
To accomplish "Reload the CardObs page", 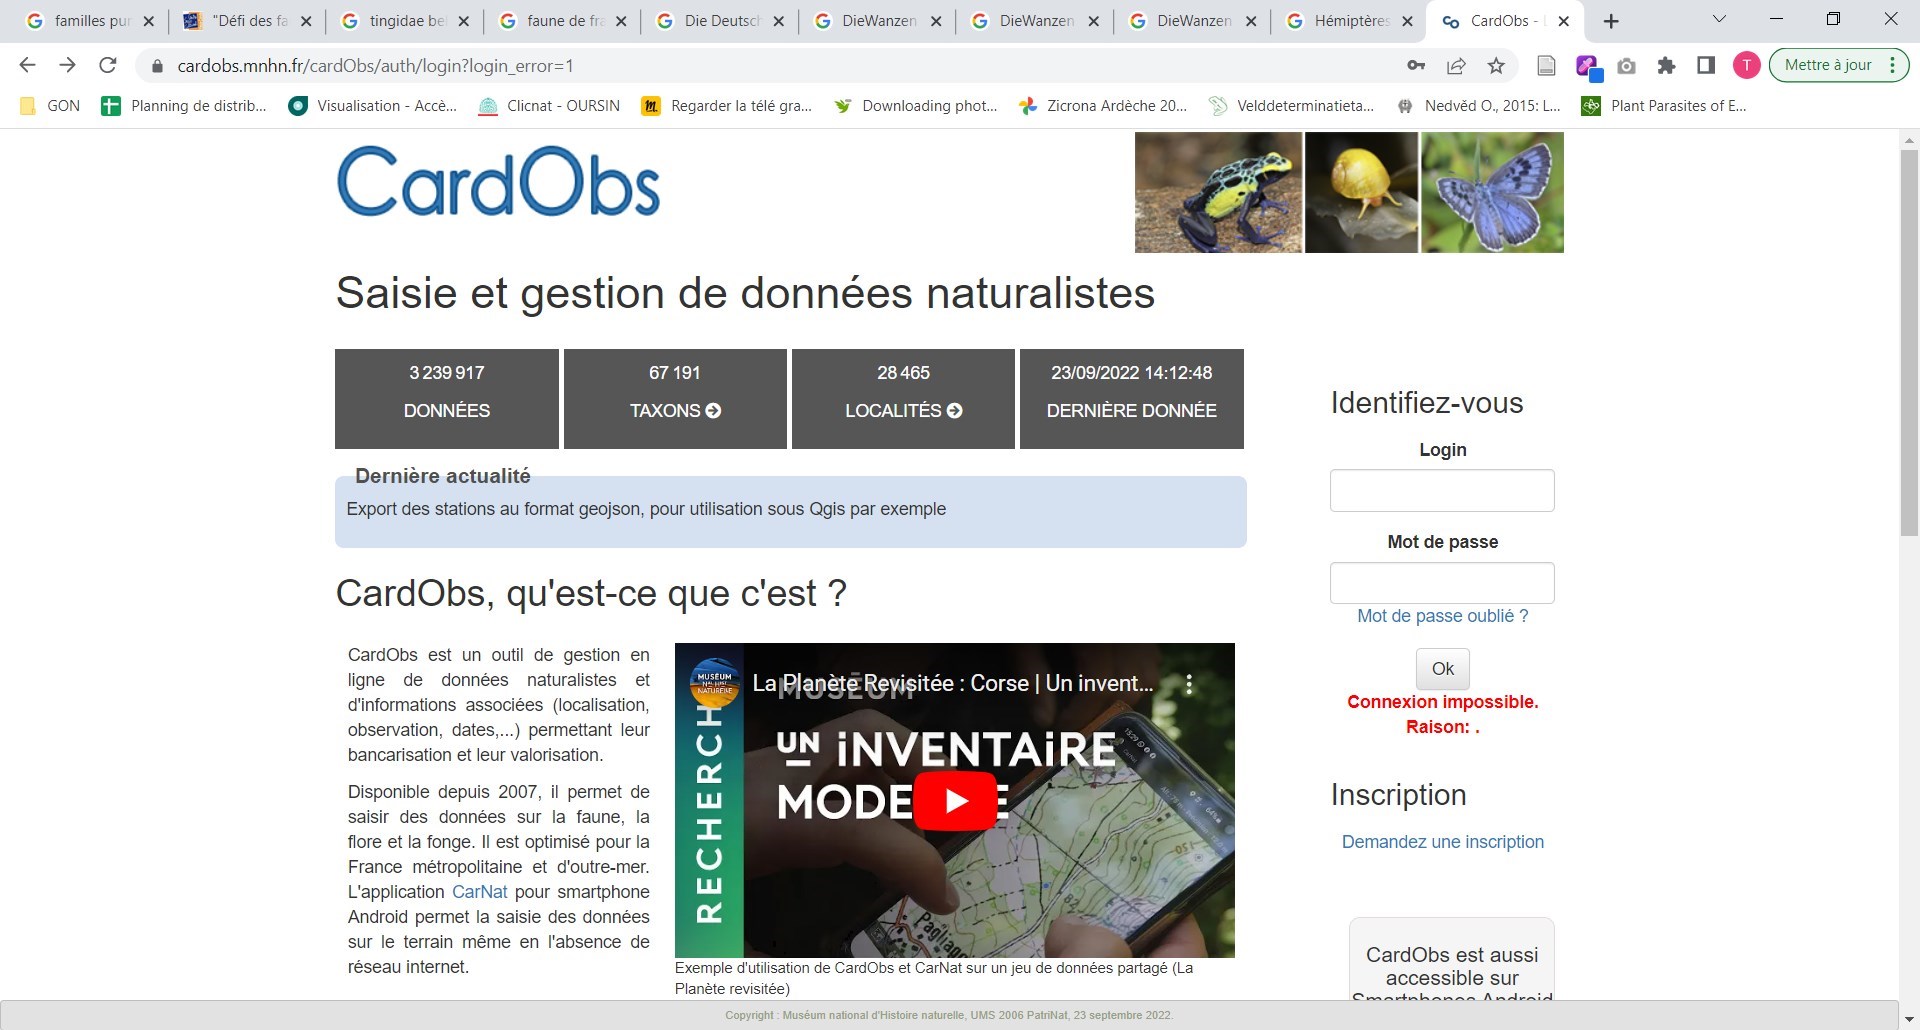I will [x=108, y=65].
